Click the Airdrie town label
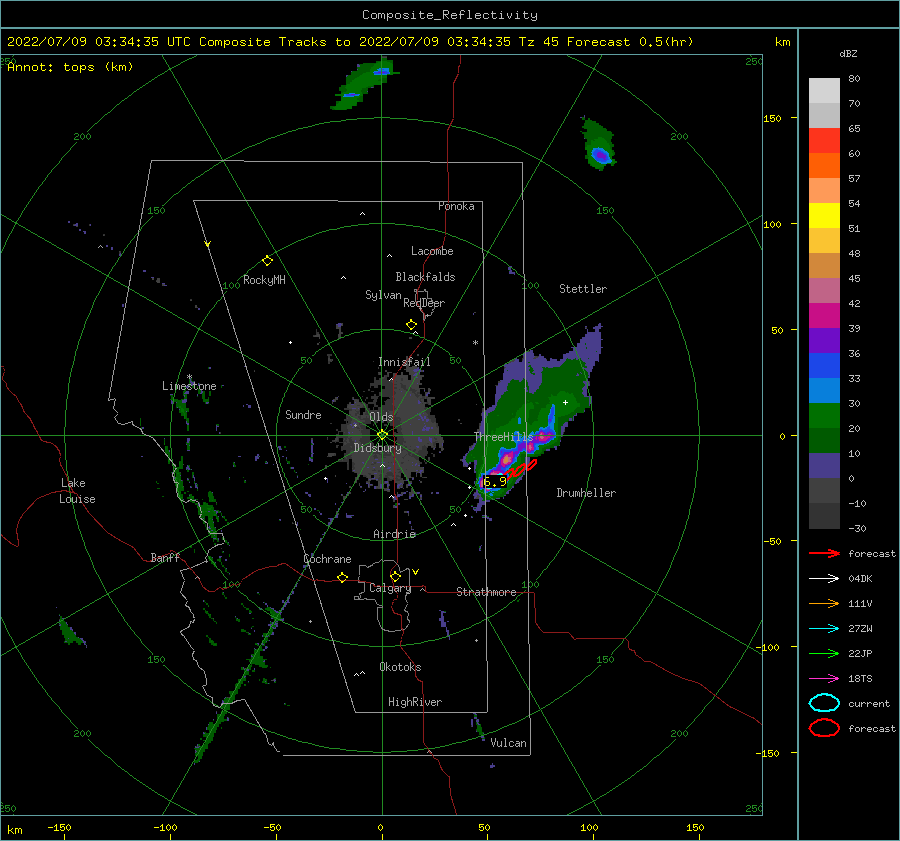The height and width of the screenshot is (841, 900). click(394, 534)
